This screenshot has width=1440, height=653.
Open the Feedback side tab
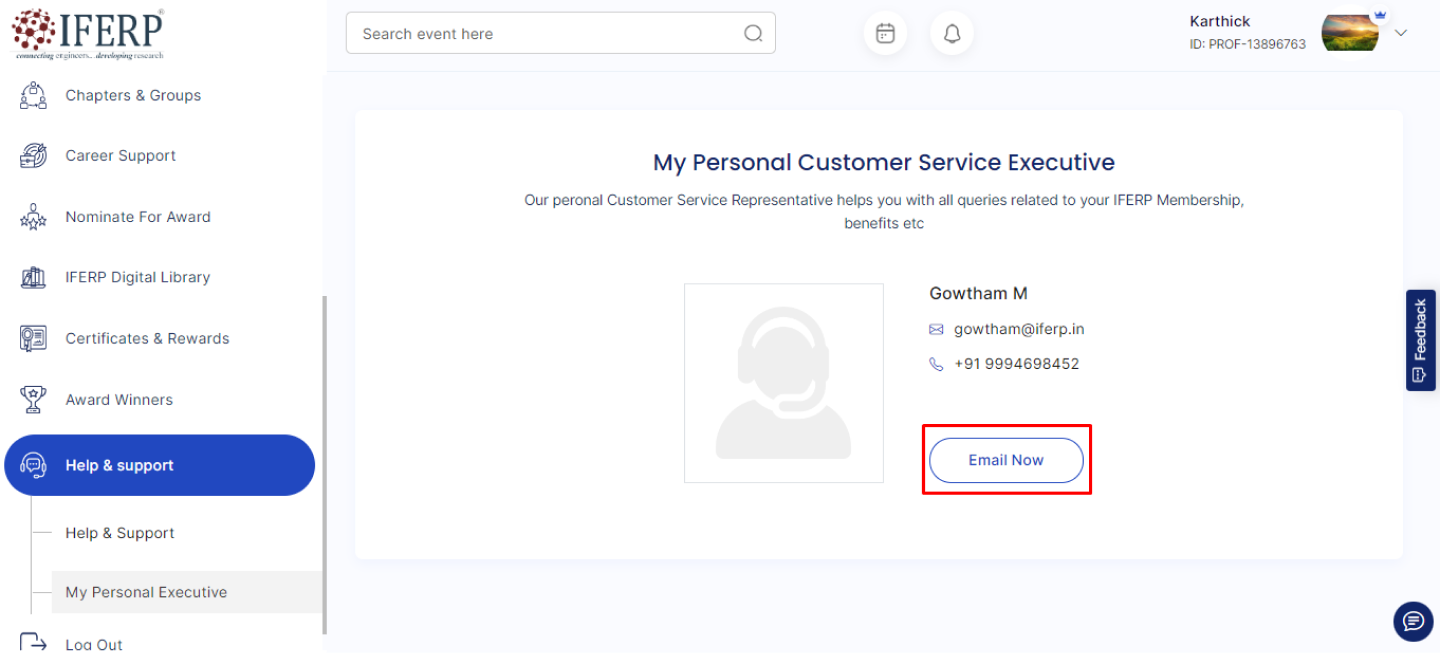pos(1420,340)
